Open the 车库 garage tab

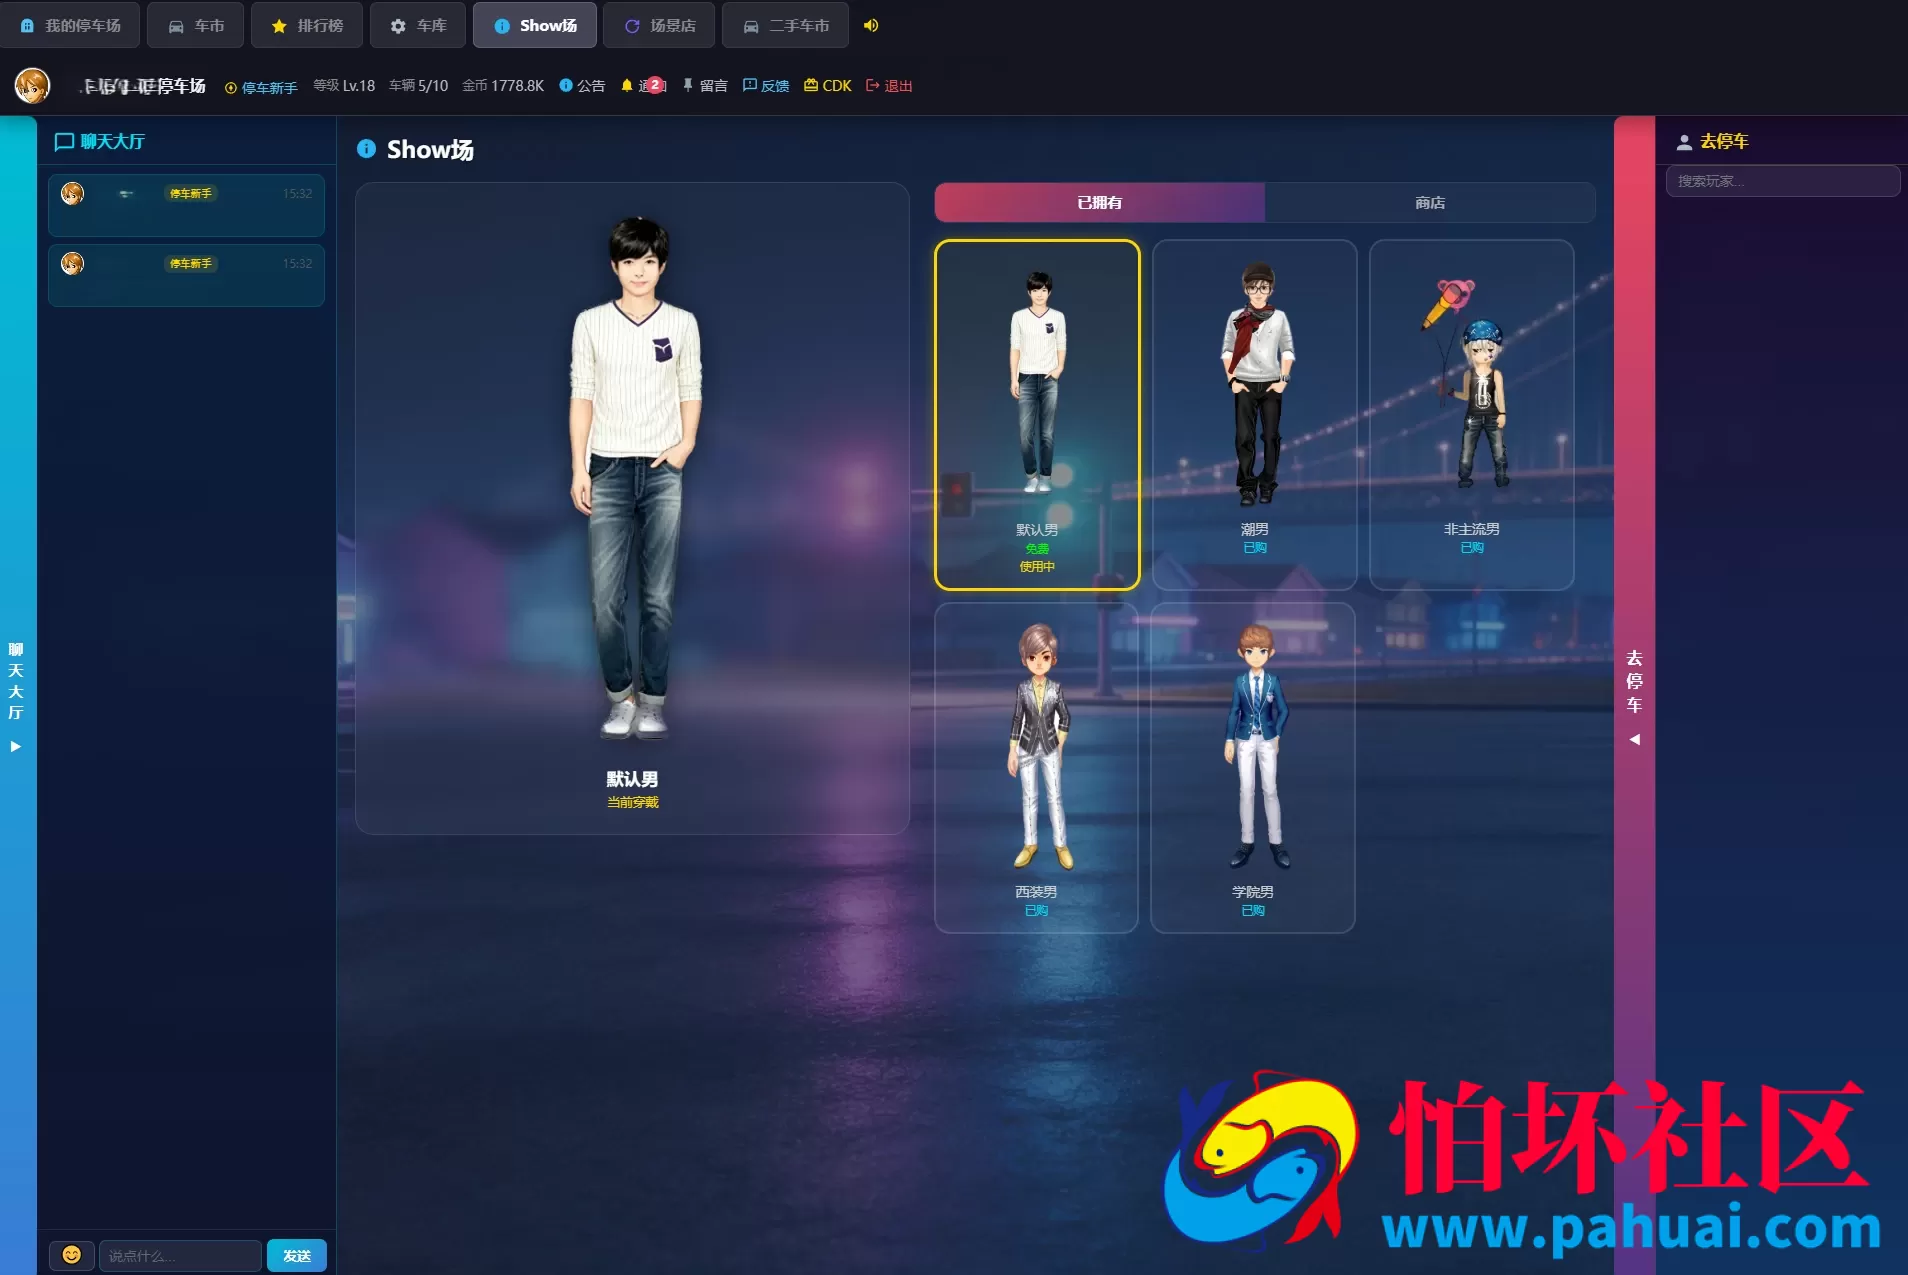(x=418, y=26)
